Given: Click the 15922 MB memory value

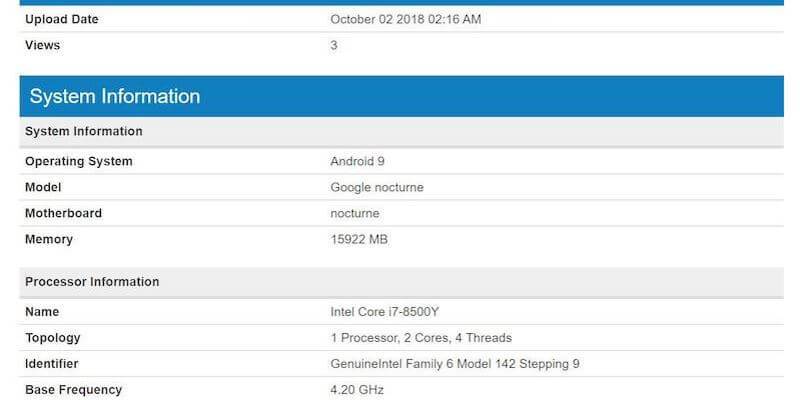Looking at the screenshot, I should 359,240.
